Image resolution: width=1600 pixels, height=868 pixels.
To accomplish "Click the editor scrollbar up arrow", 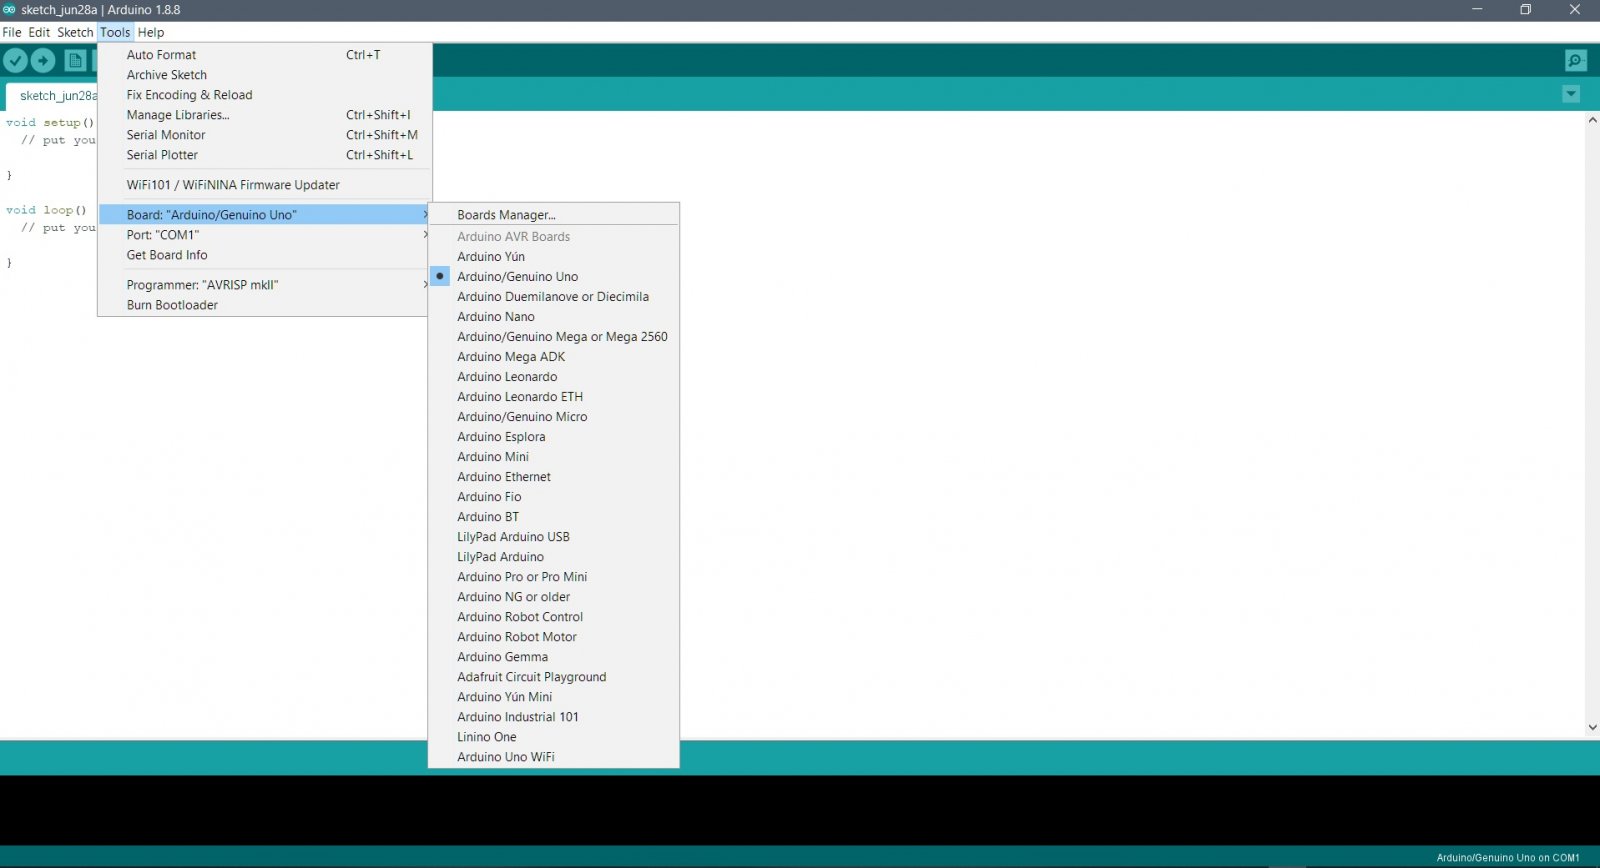I will coord(1592,120).
